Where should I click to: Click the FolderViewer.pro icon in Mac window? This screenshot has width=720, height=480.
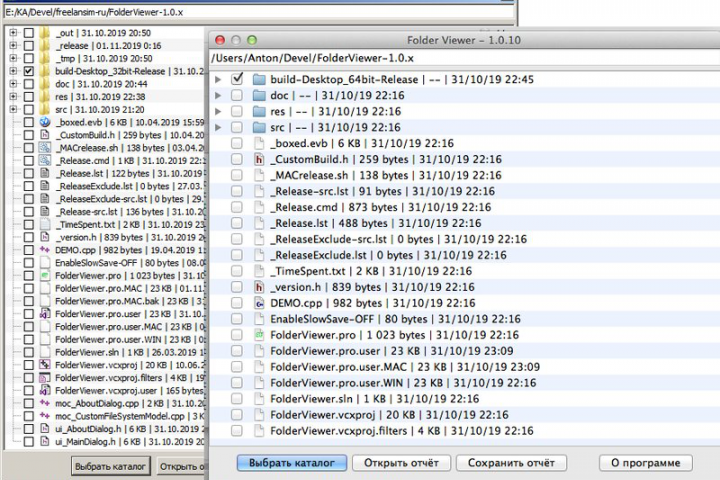259,335
